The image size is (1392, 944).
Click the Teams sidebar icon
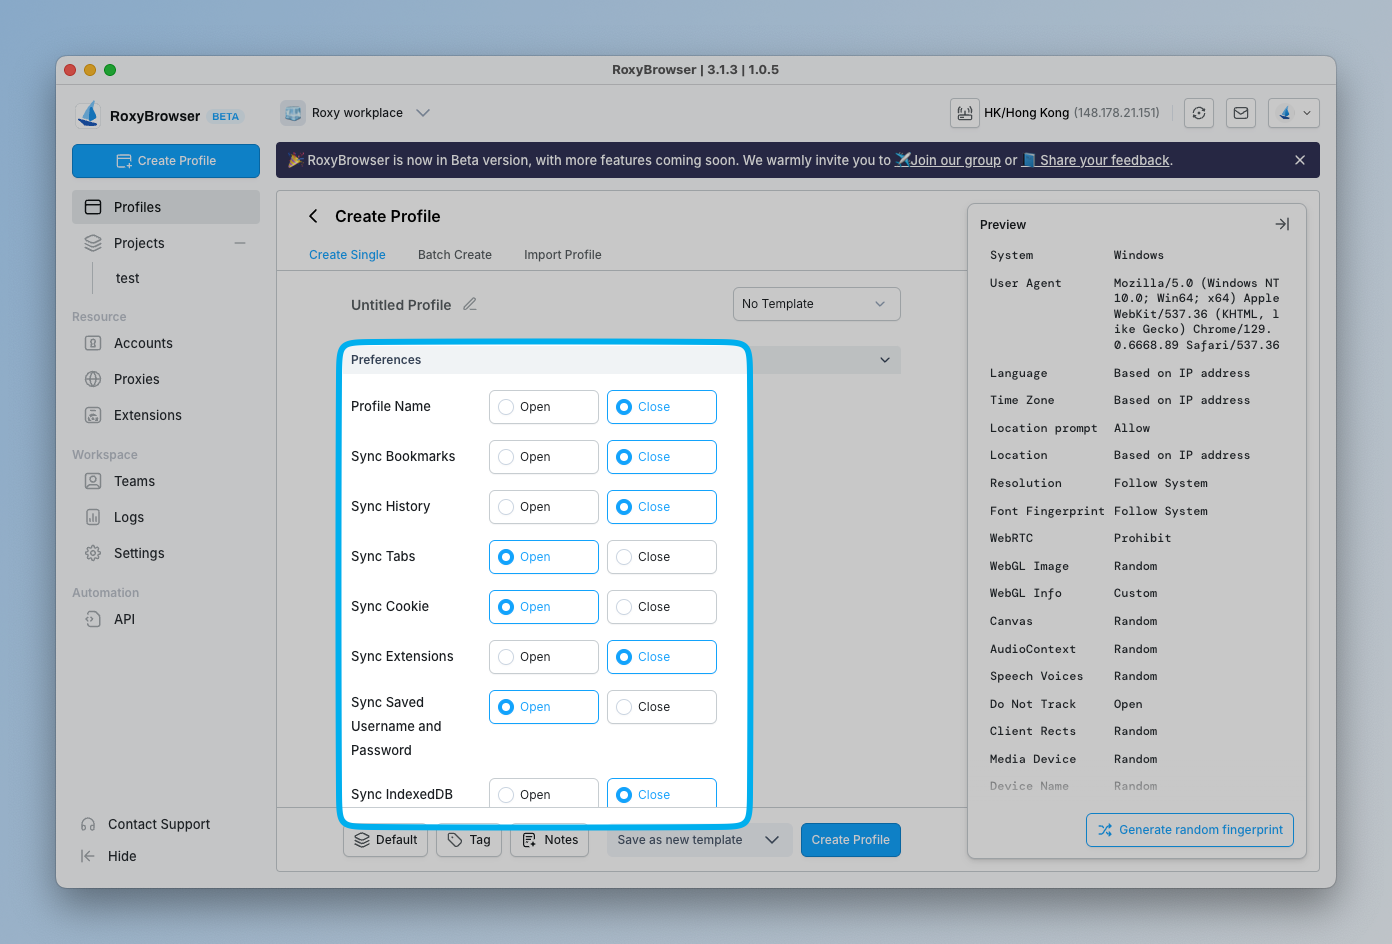coord(93,481)
